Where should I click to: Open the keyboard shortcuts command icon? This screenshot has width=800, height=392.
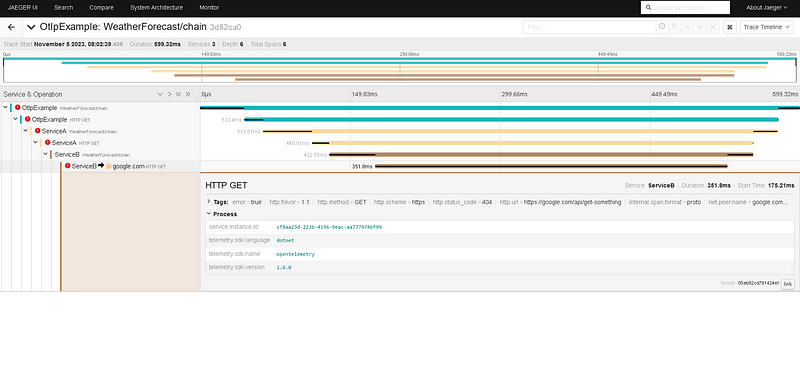(730, 27)
